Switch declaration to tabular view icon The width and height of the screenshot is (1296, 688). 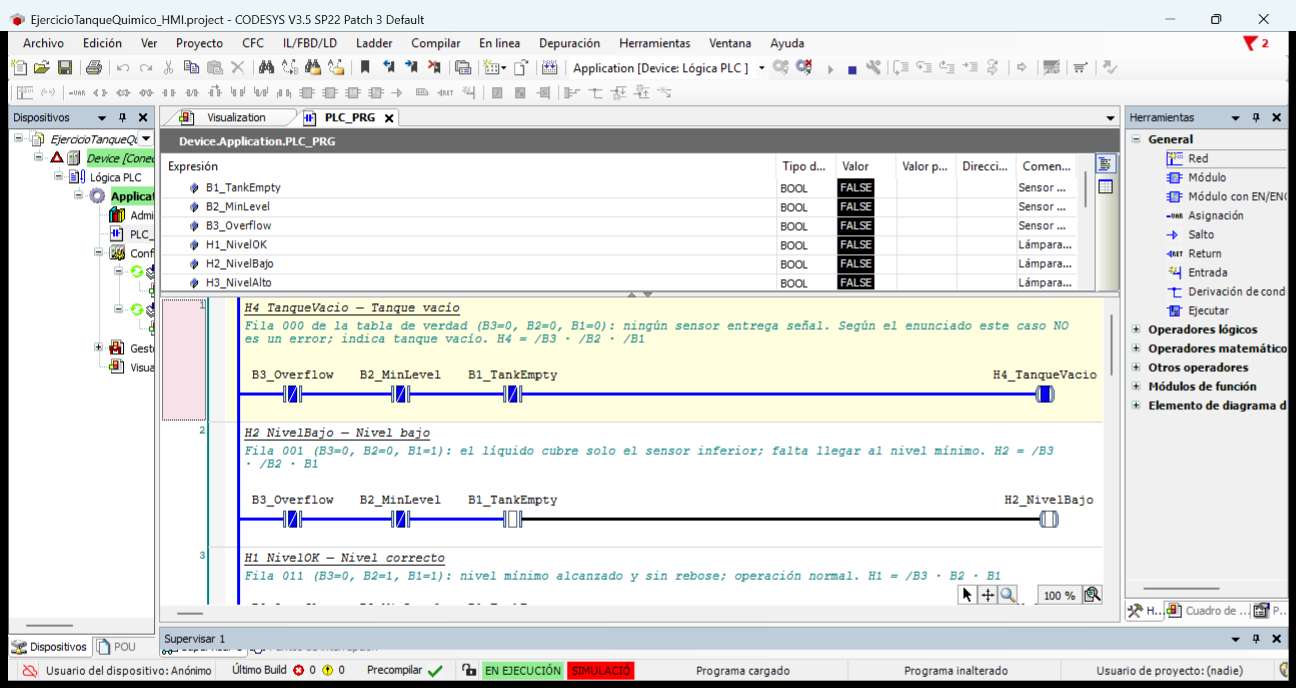pyautogui.click(x=1105, y=187)
